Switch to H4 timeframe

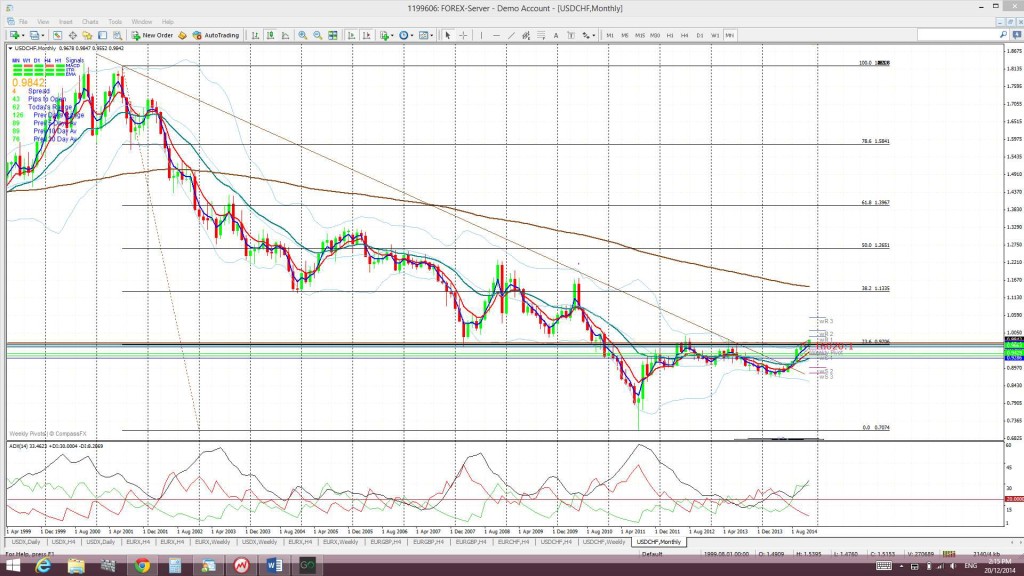coord(684,35)
